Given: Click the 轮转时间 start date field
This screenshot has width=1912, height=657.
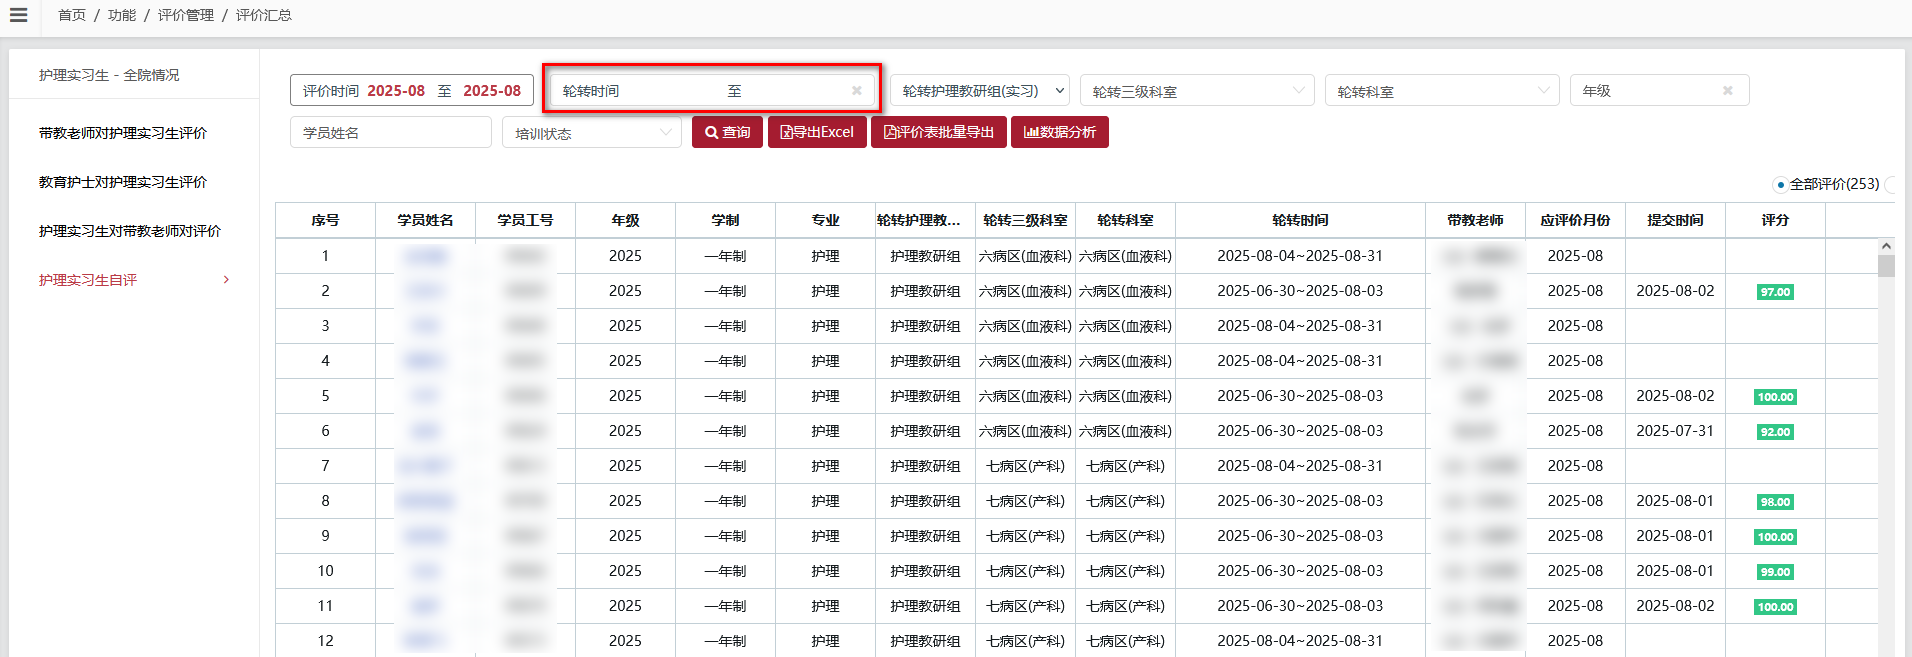Looking at the screenshot, I should coord(640,91).
